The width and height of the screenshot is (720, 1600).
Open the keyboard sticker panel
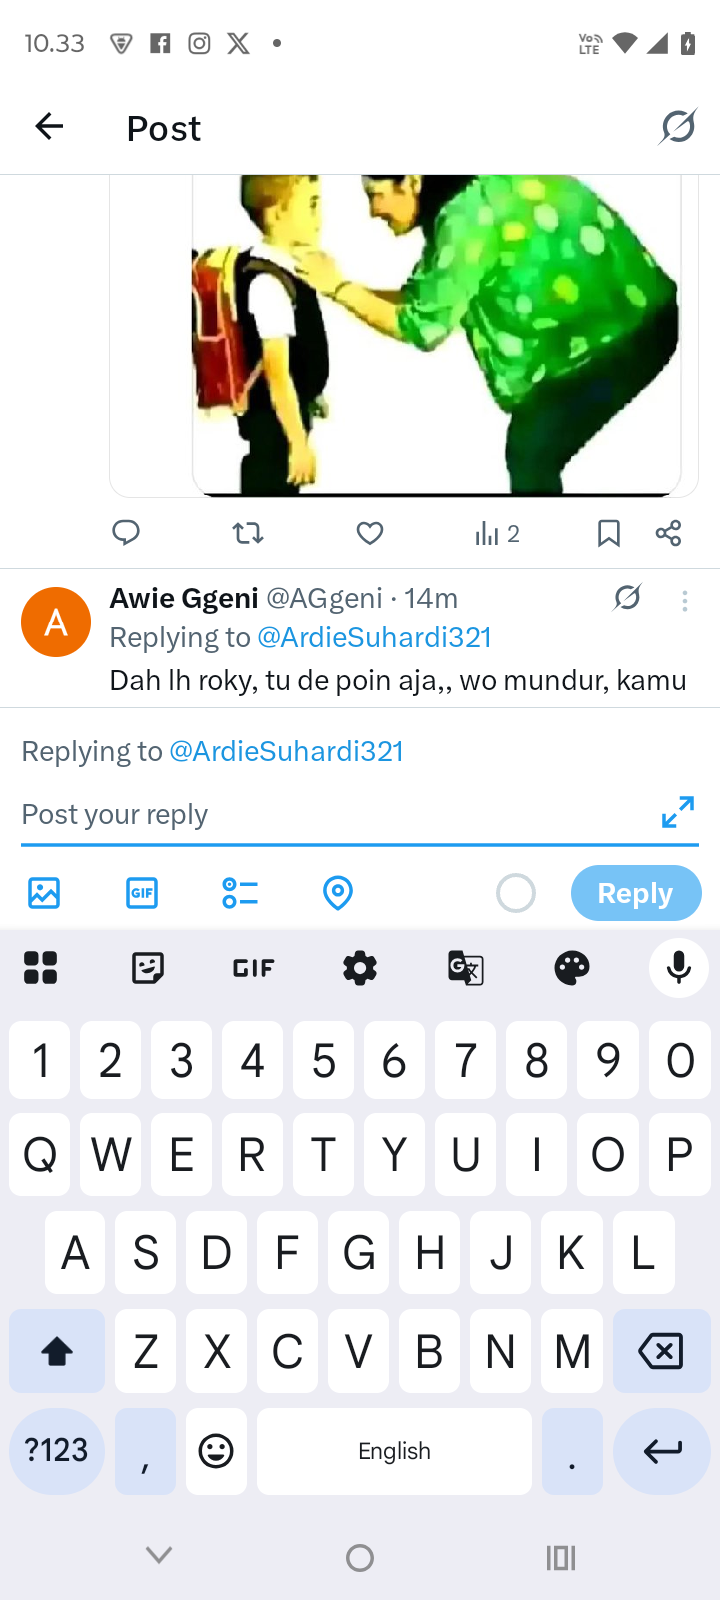point(148,967)
